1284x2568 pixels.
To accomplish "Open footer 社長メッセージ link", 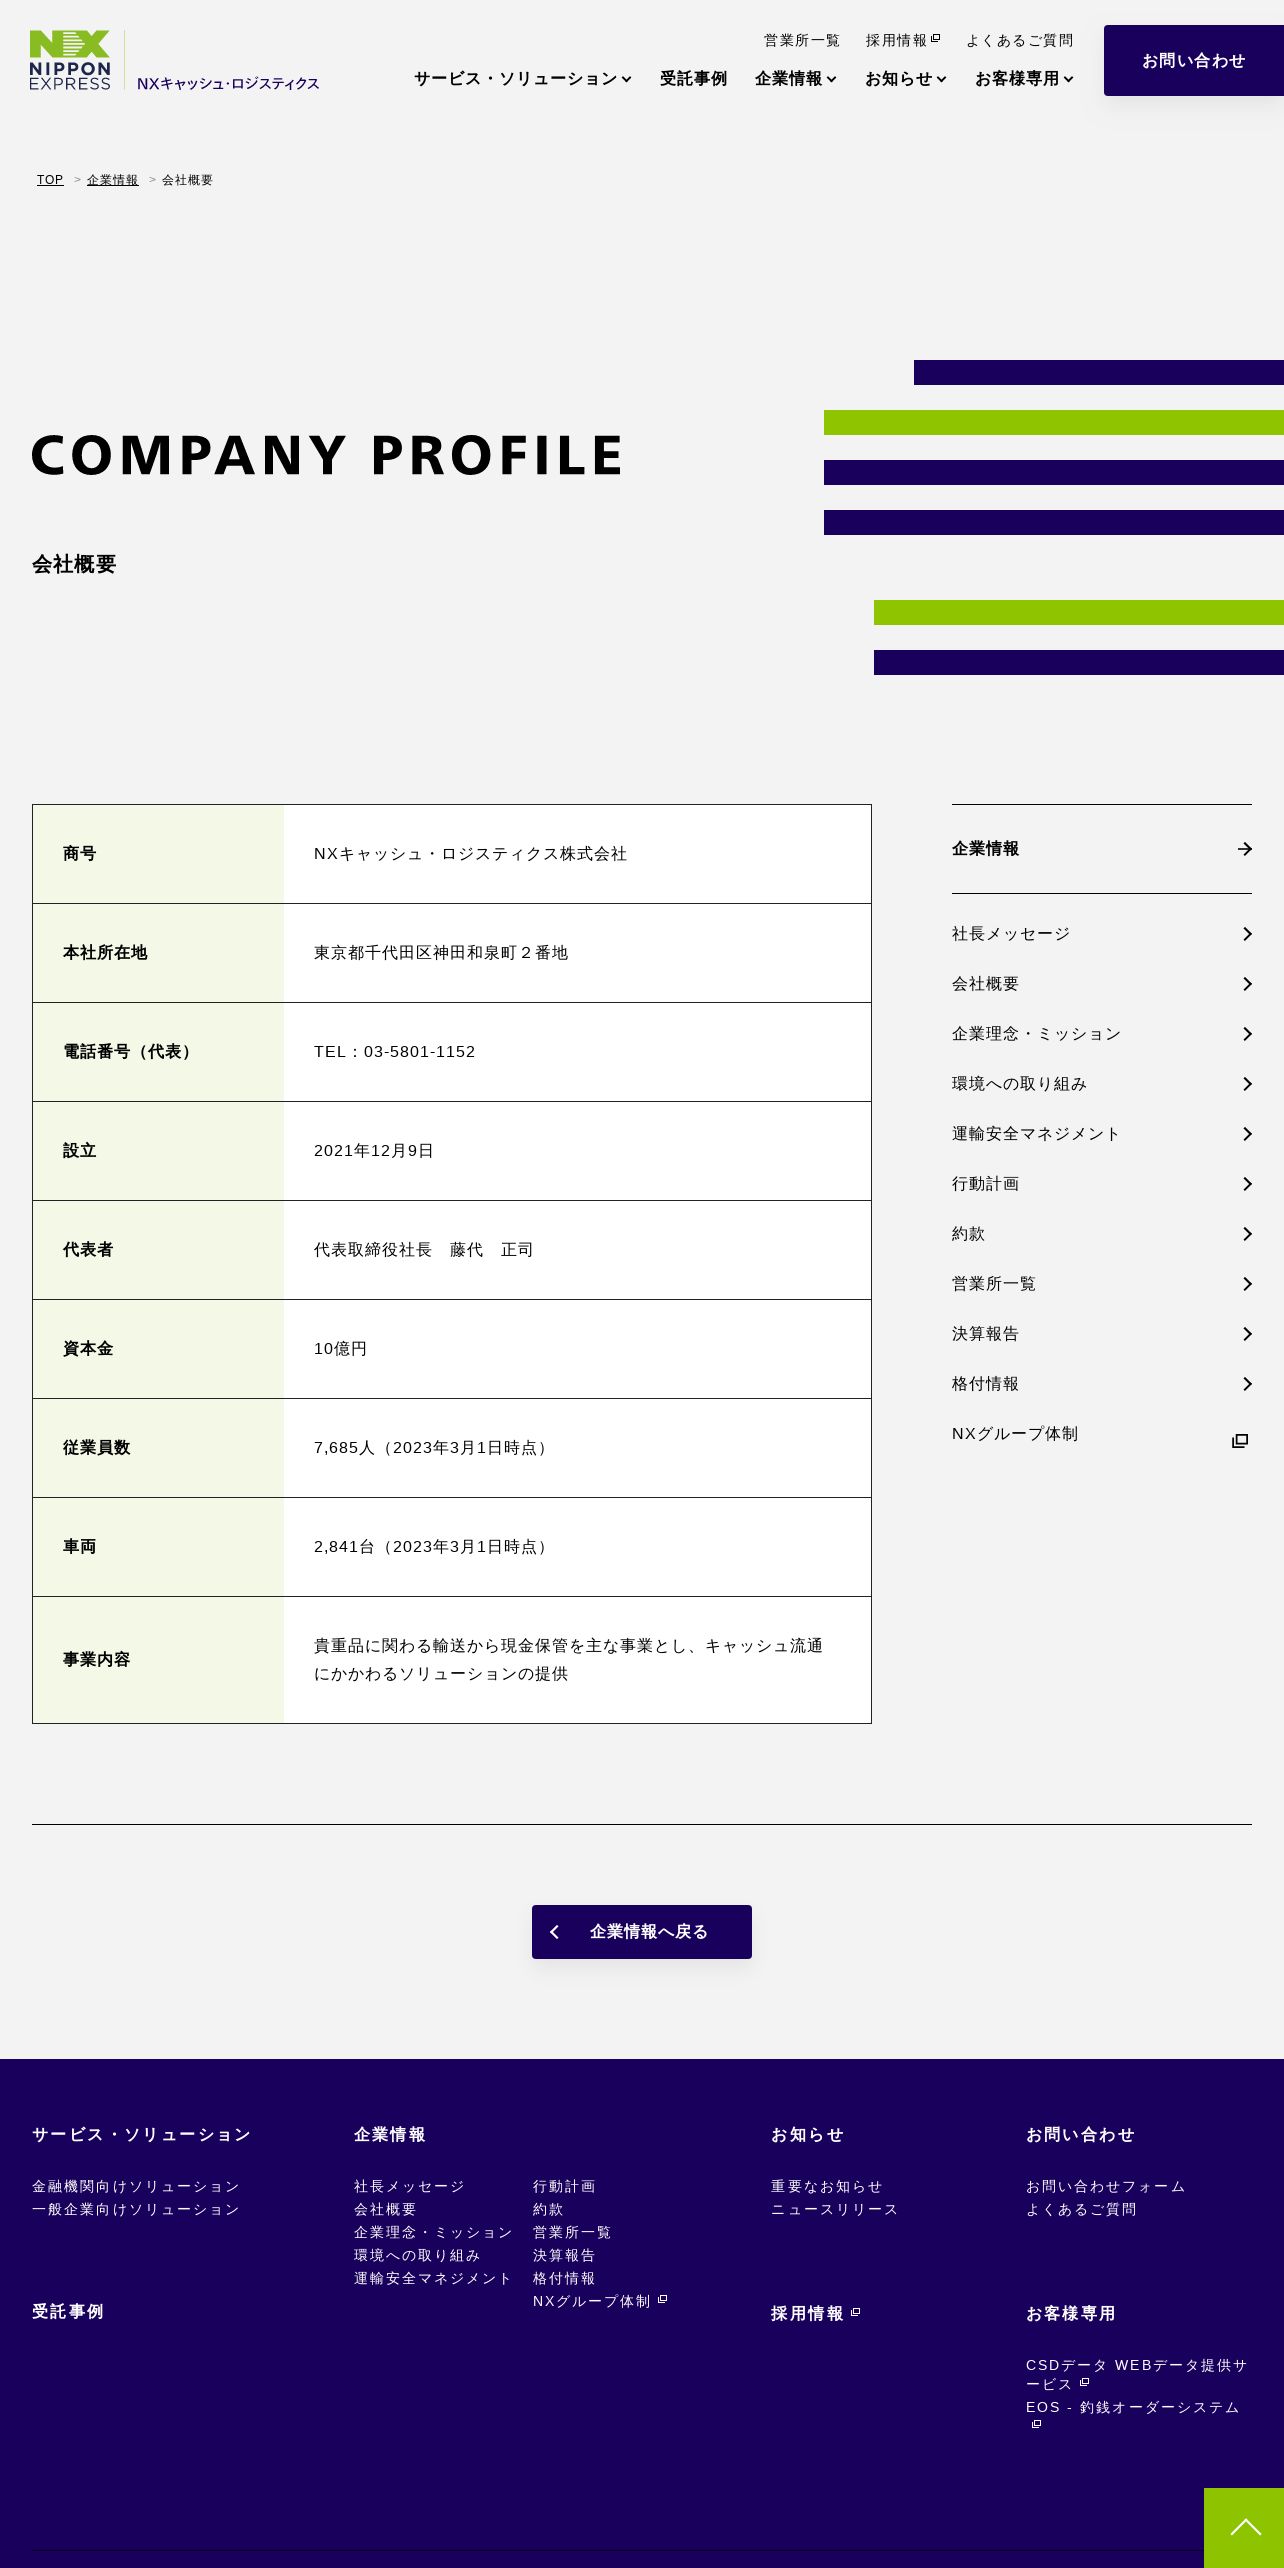I will [410, 2186].
